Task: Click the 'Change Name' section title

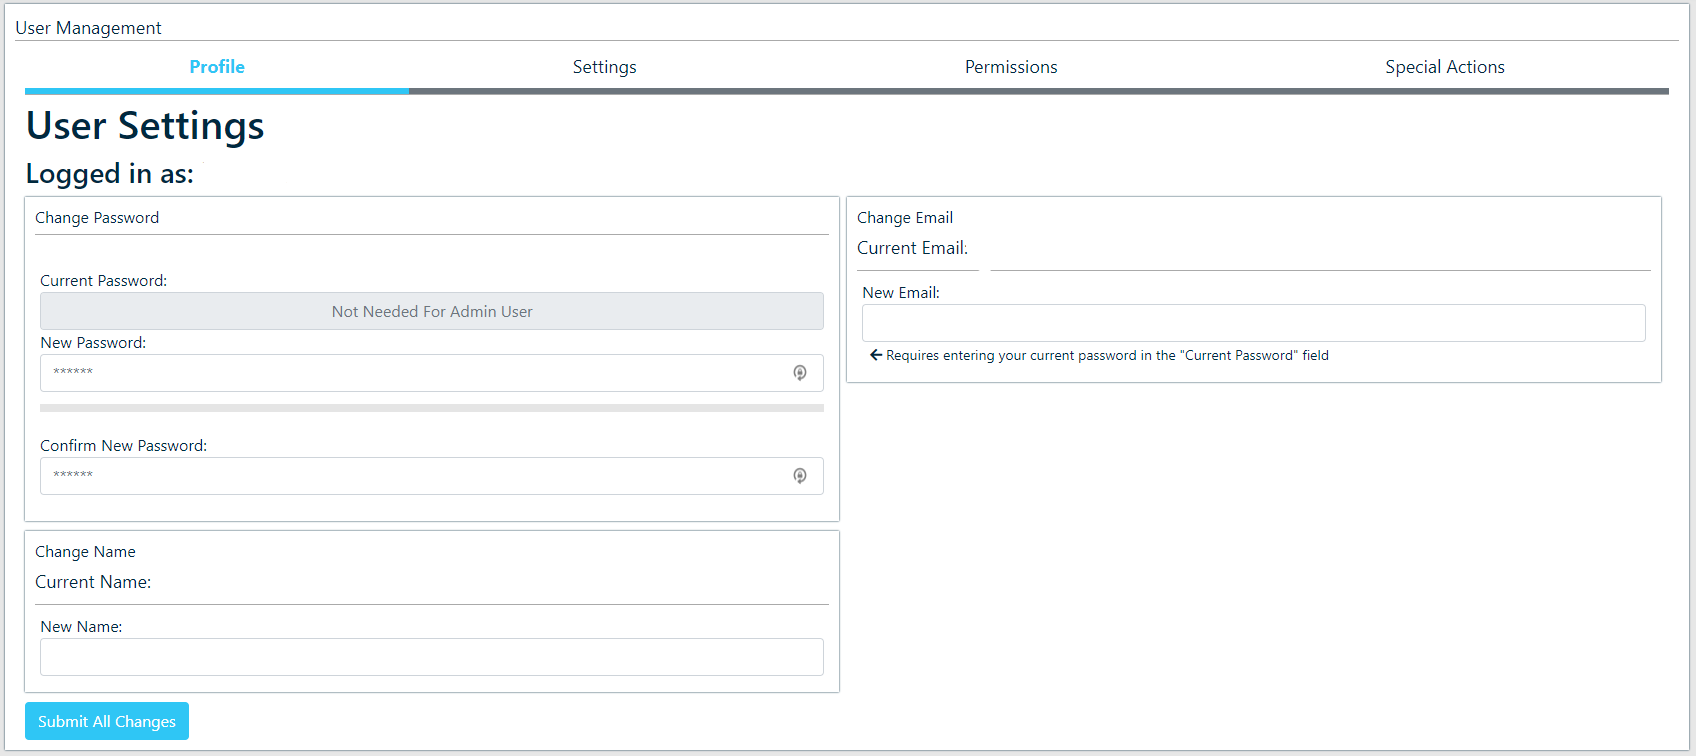Action: click(x=85, y=552)
